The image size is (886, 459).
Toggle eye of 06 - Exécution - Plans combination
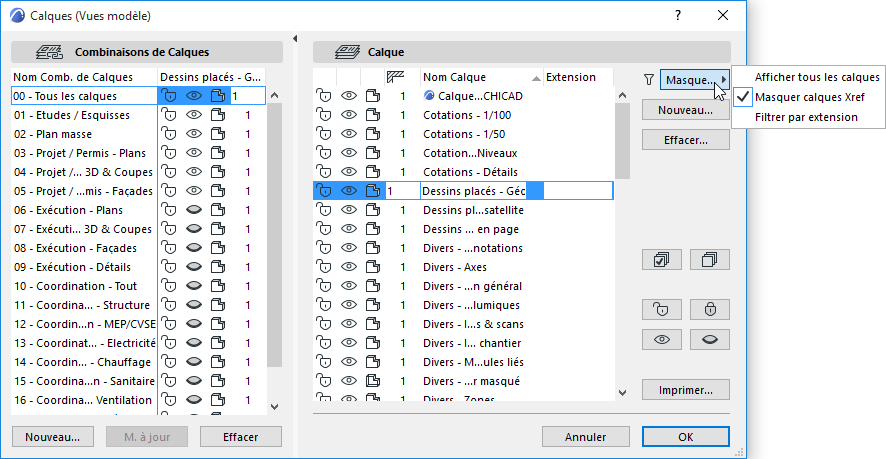coord(194,210)
